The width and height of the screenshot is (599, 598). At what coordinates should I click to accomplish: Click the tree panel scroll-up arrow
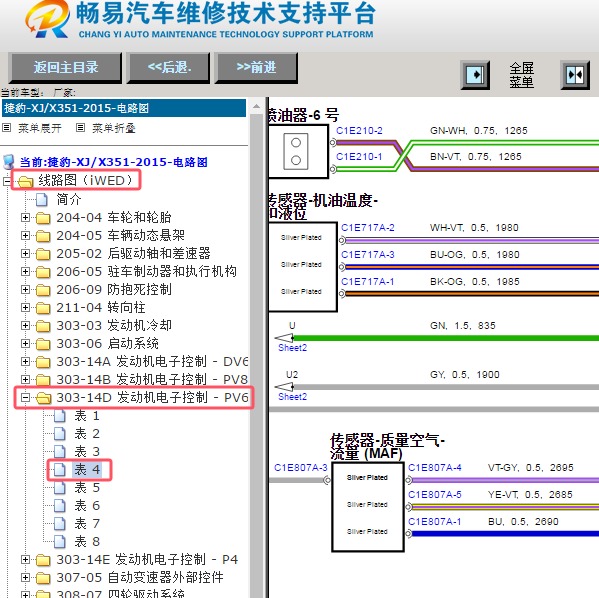pyautogui.click(x=256, y=107)
